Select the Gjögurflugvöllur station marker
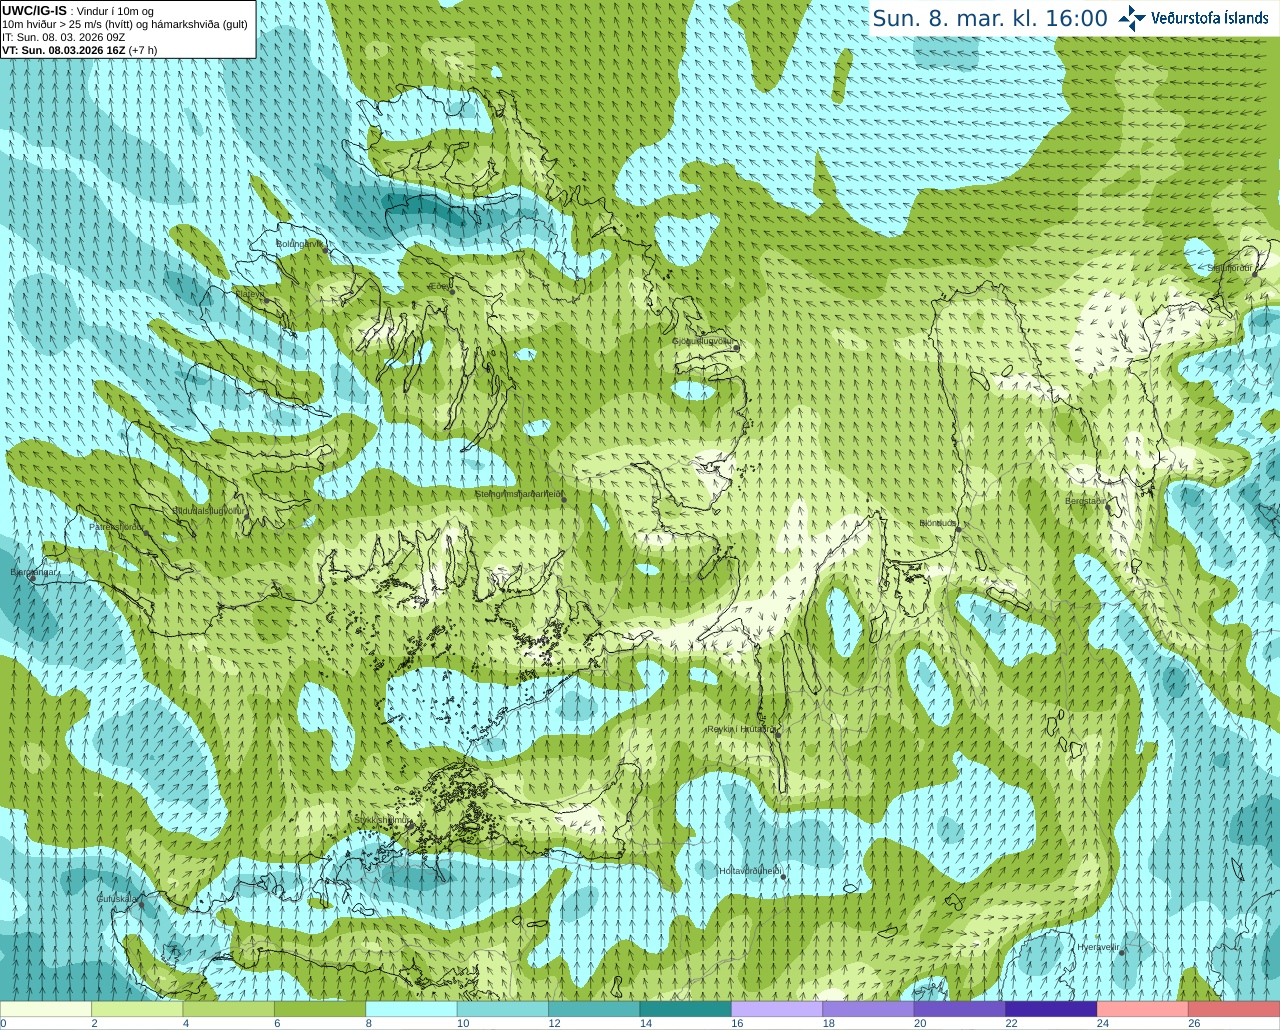Screen dimensions: 1280x1030 pos(736,347)
